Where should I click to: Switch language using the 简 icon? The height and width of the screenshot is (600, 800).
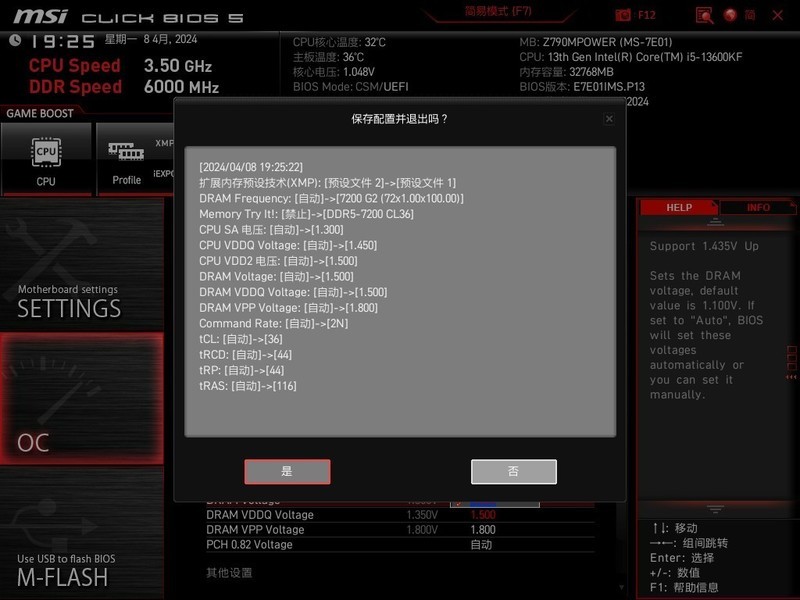coord(751,15)
